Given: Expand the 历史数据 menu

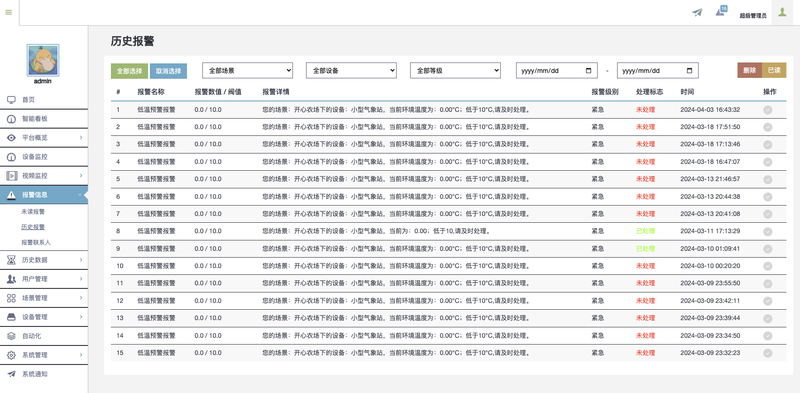Looking at the screenshot, I should click(44, 260).
